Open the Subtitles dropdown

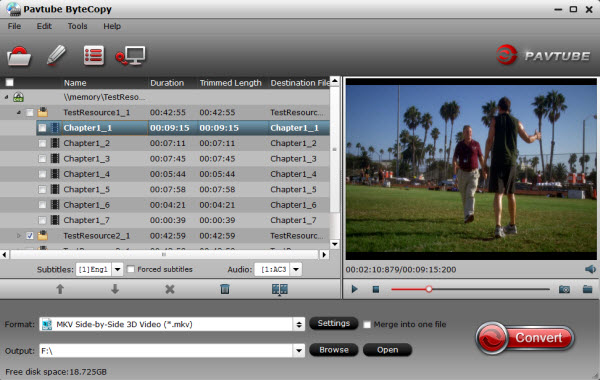(117, 269)
